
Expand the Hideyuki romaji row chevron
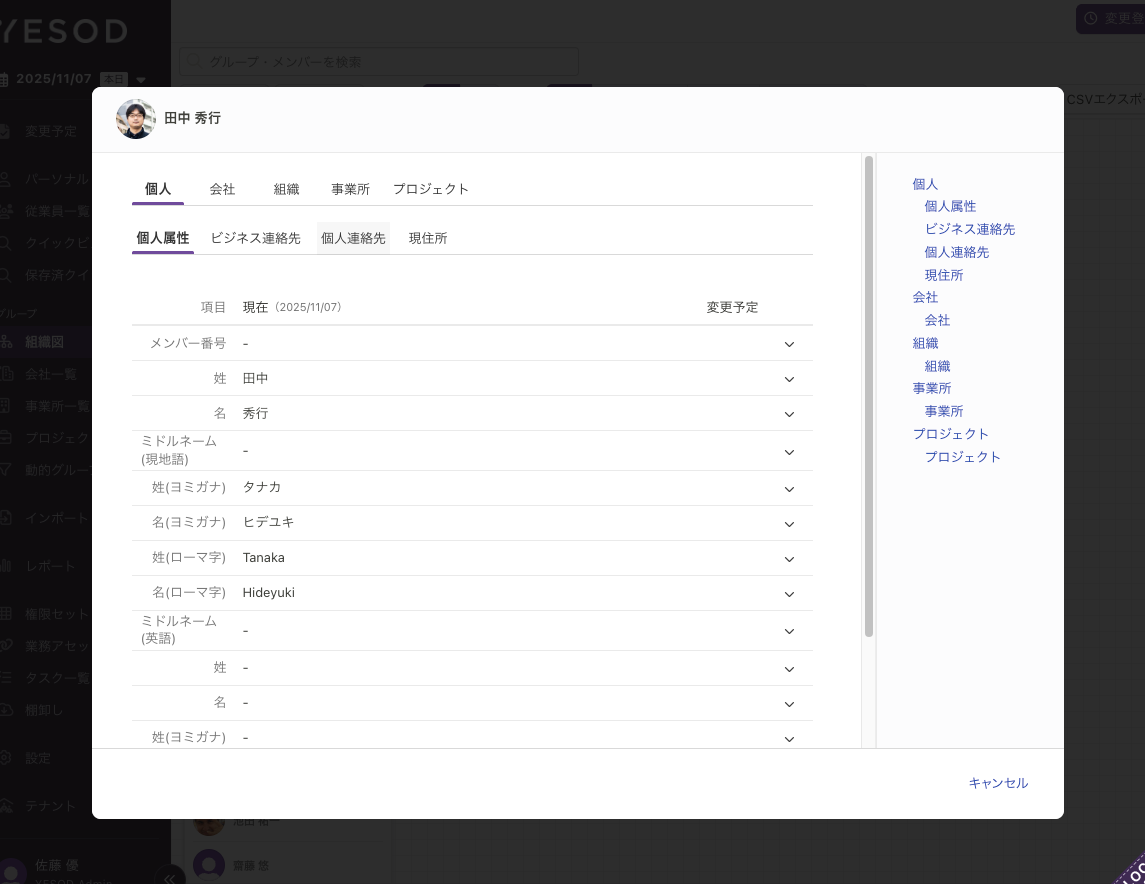coord(789,594)
